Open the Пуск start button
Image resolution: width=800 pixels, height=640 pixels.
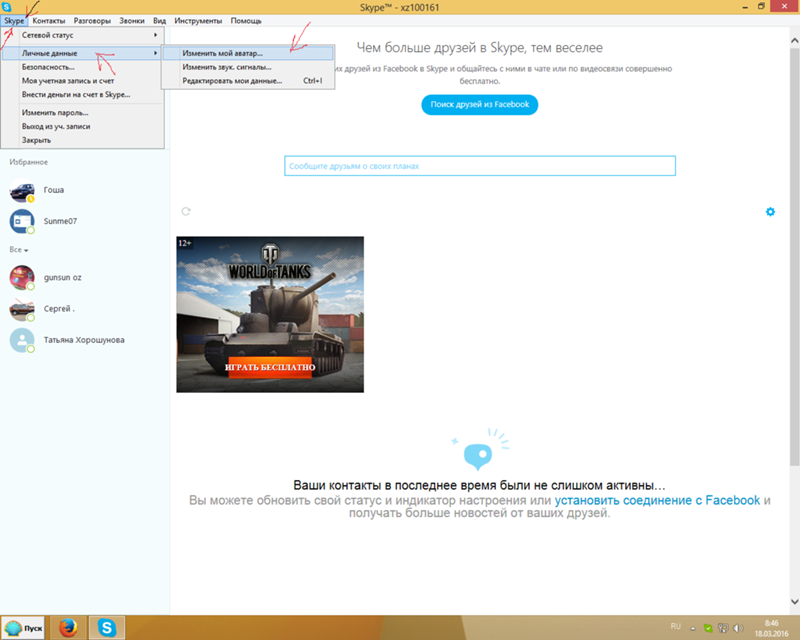coord(23,628)
